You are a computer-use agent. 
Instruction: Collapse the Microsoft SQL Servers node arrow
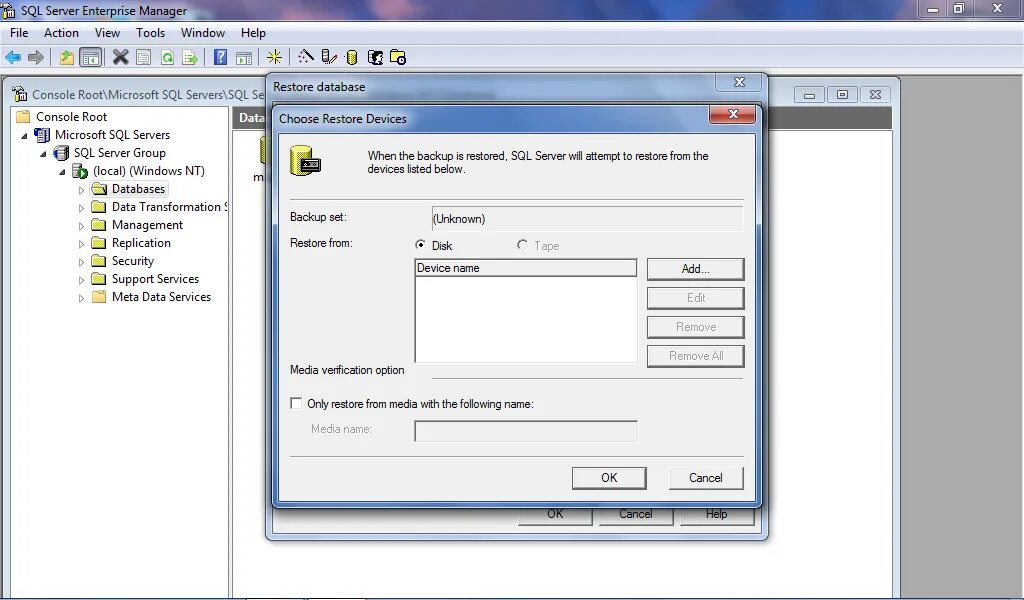[24, 136]
